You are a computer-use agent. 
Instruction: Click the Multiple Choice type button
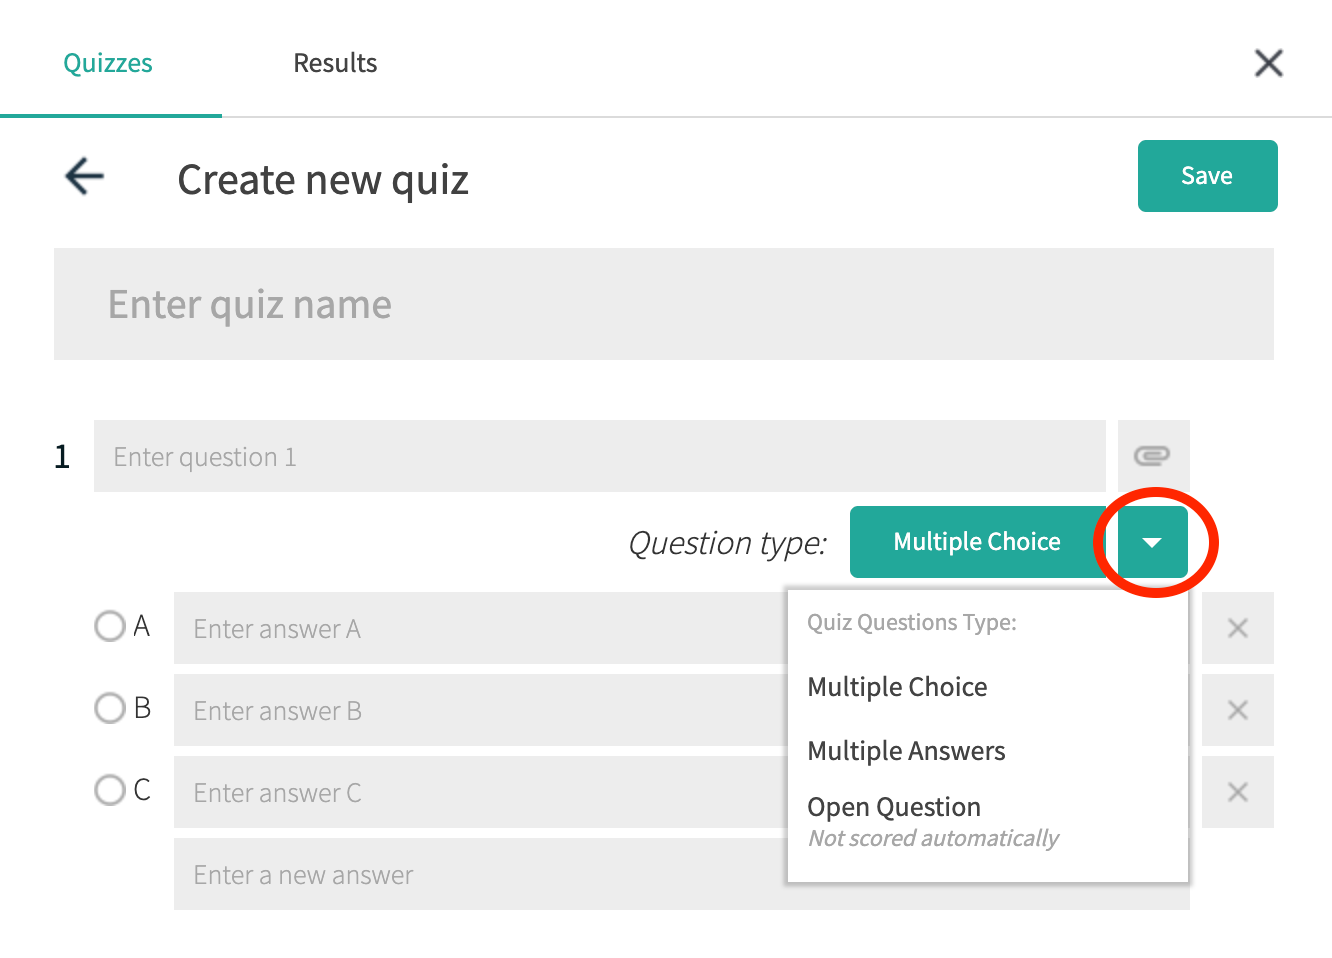pos(976,542)
